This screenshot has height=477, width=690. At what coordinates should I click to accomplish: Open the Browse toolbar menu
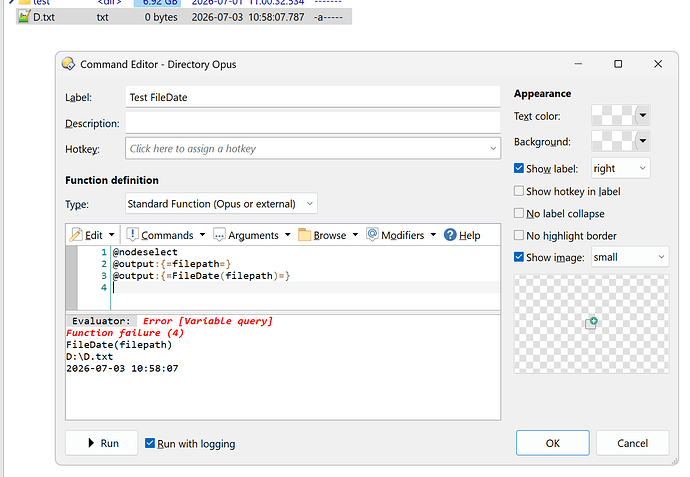click(x=328, y=235)
